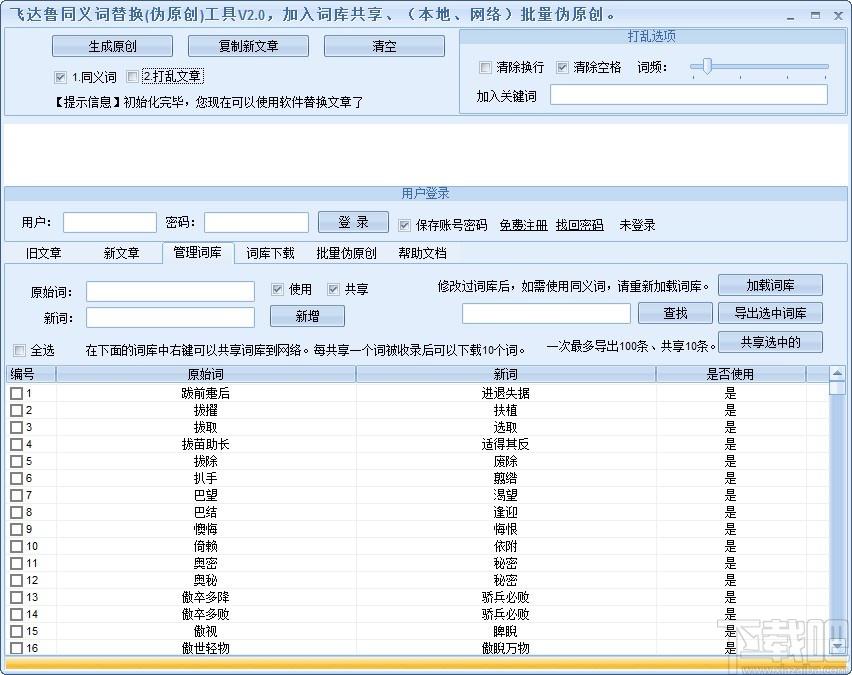Focus the 加入关键词 input field
The height and width of the screenshot is (675, 852).
point(688,95)
